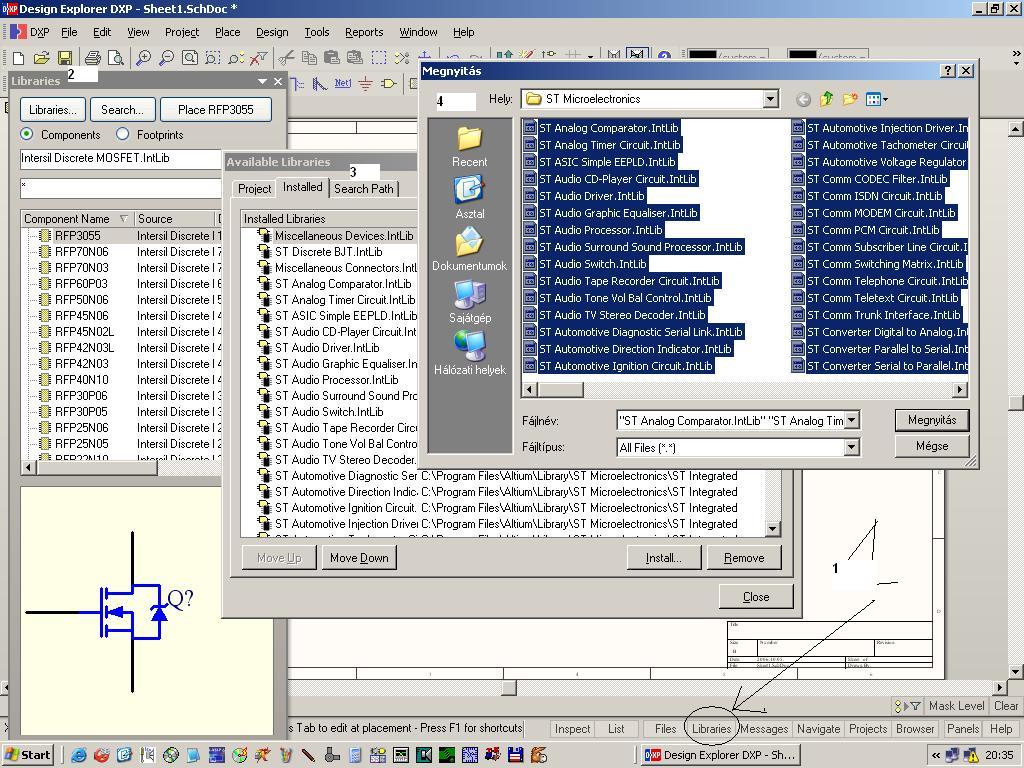1024x768 pixels.
Task: Click the Deselect All icon
Action: [x=402, y=58]
